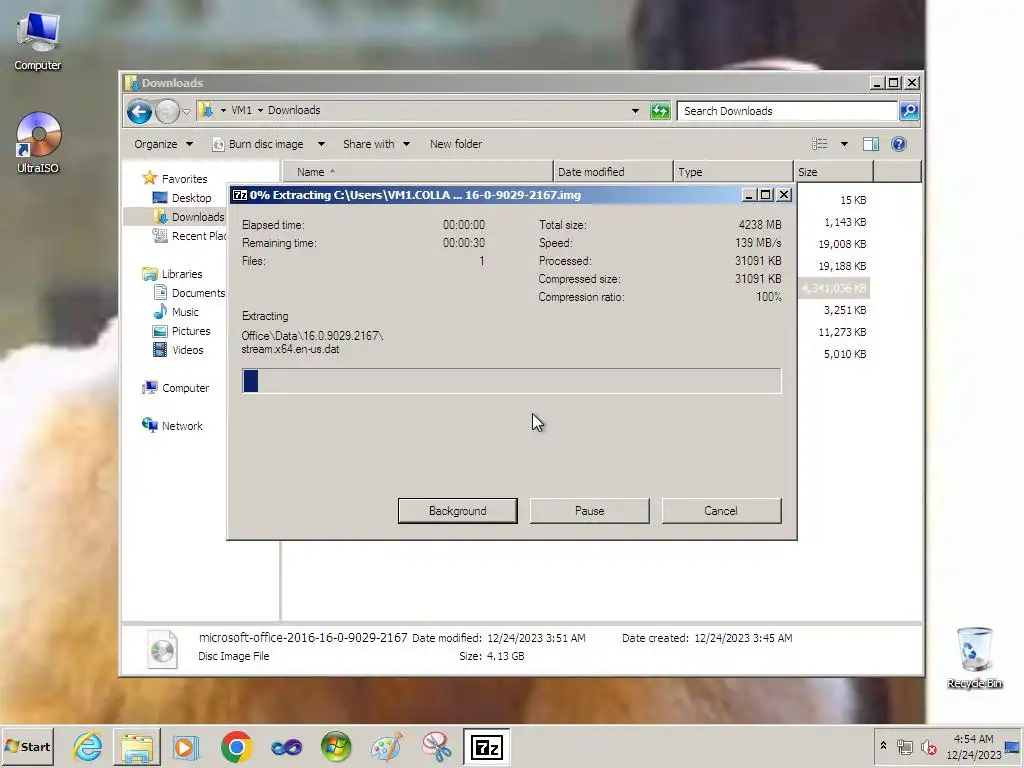Screen dimensions: 1024x768
Task: Open the Computer desktop icon
Action: point(37,42)
